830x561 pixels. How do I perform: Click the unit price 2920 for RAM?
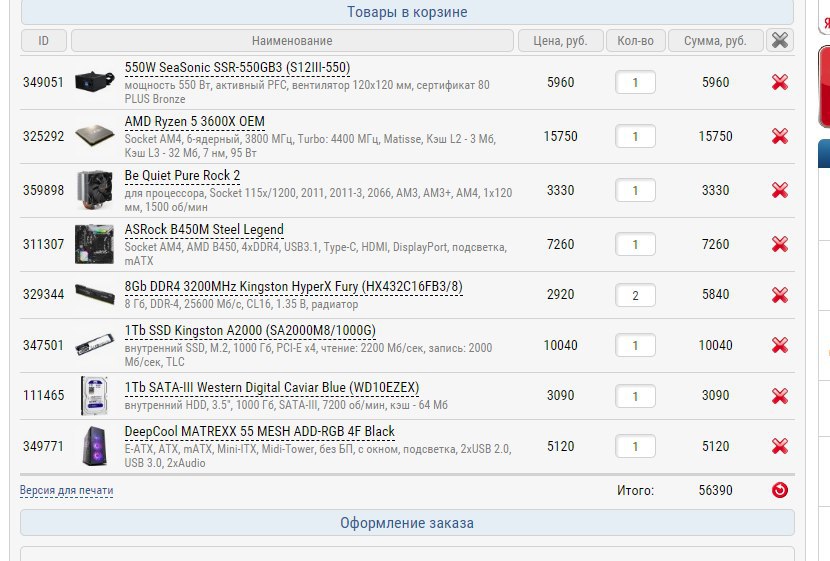point(561,294)
